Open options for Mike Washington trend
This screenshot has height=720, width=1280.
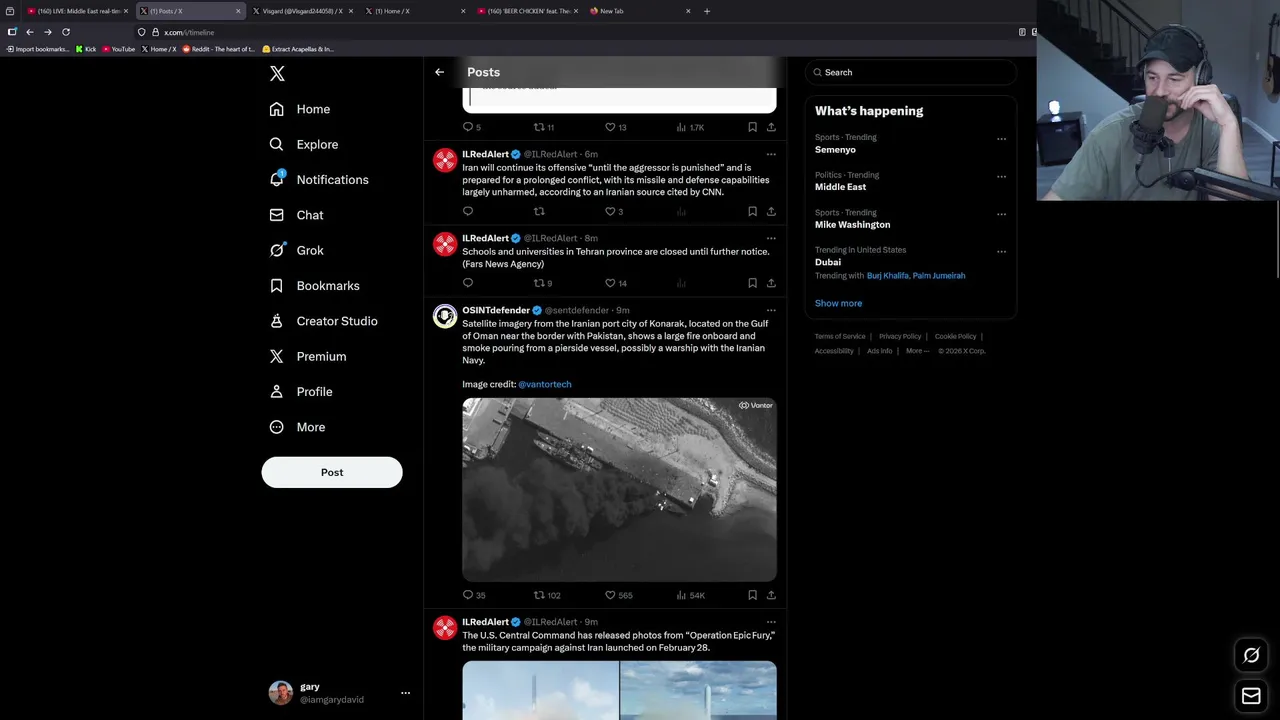[1001, 214]
